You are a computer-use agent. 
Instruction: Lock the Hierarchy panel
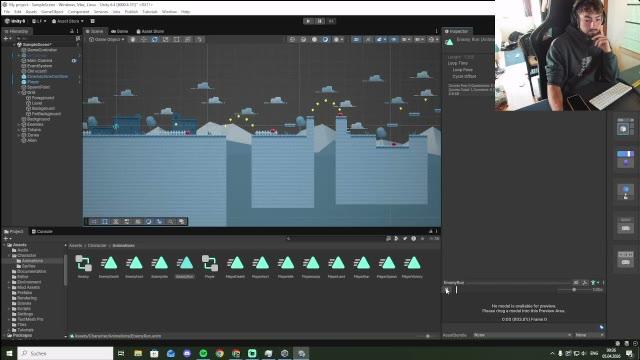[x=71, y=31]
